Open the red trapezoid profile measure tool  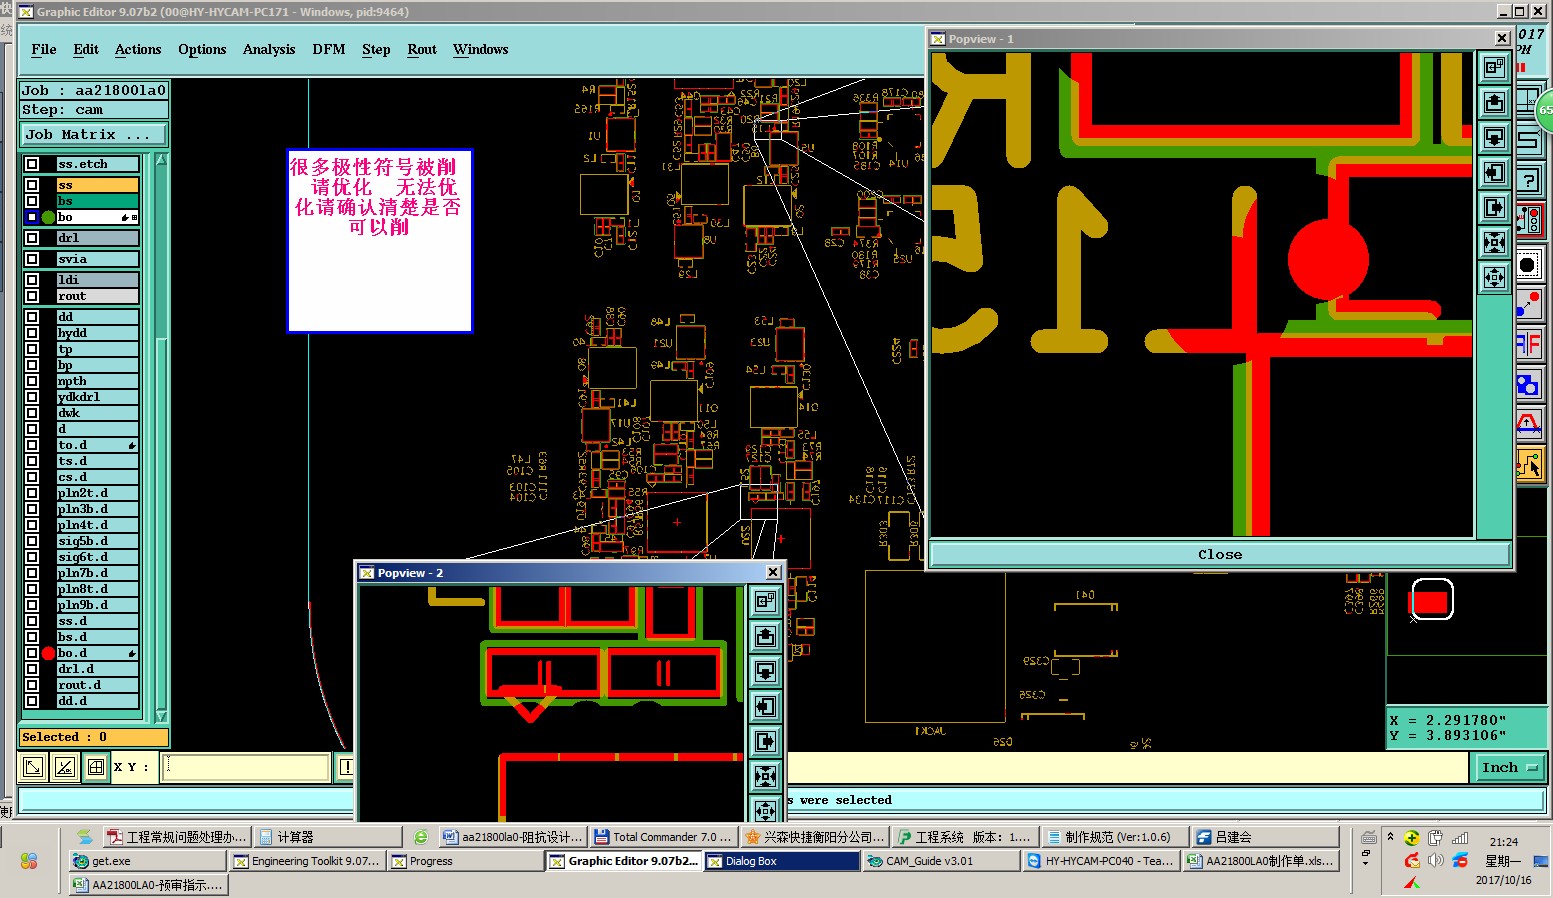coord(1529,425)
